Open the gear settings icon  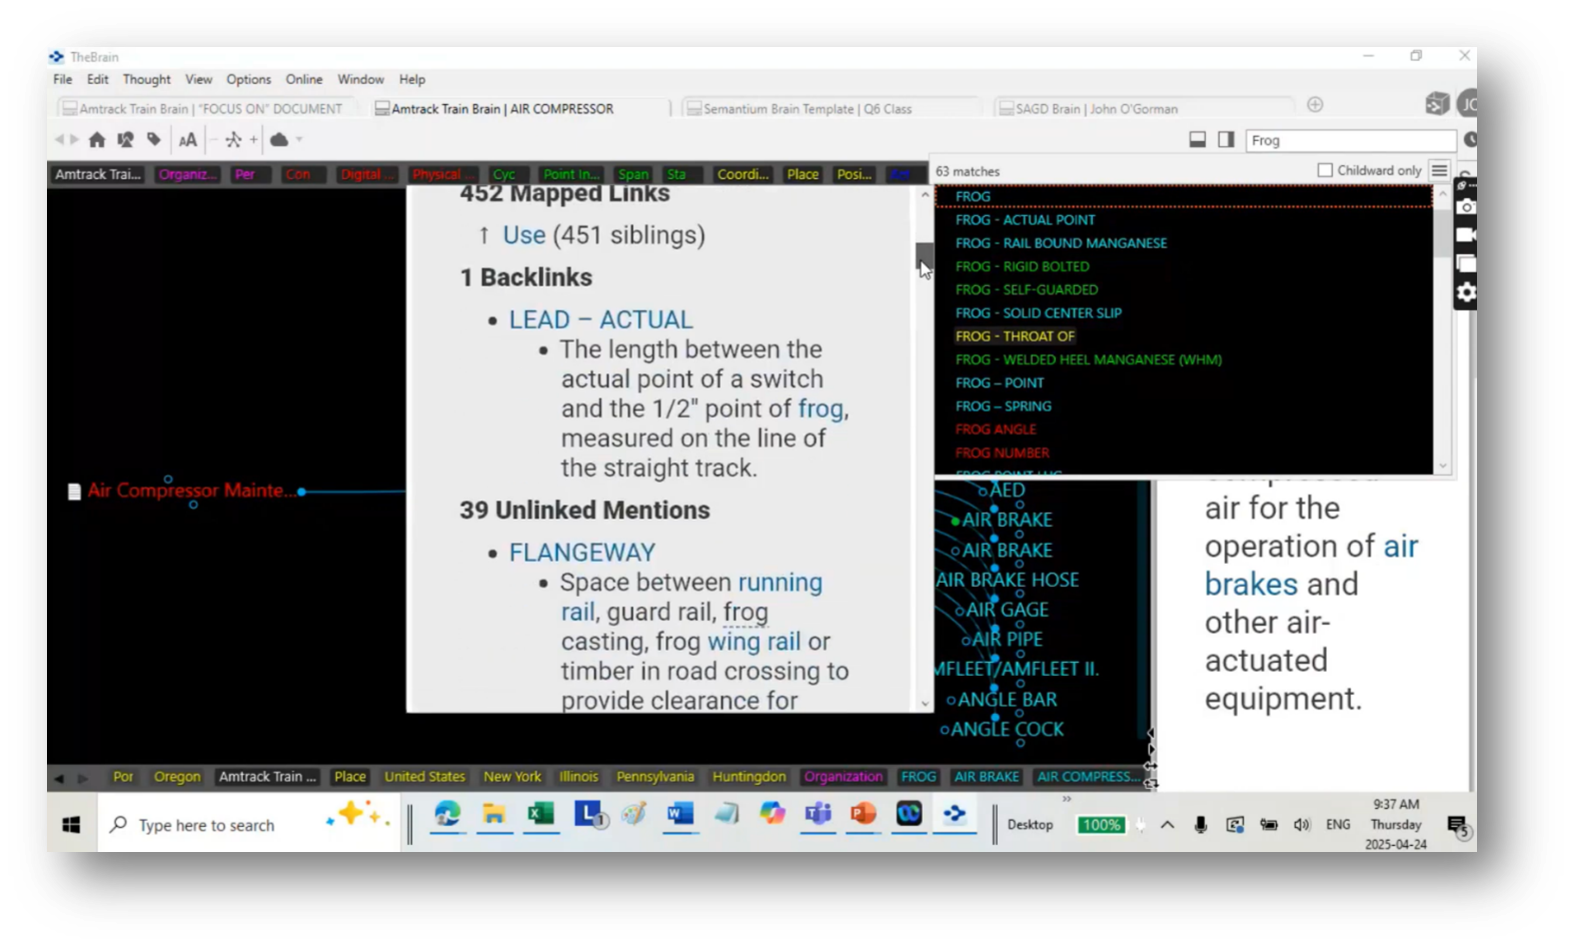click(x=1466, y=293)
